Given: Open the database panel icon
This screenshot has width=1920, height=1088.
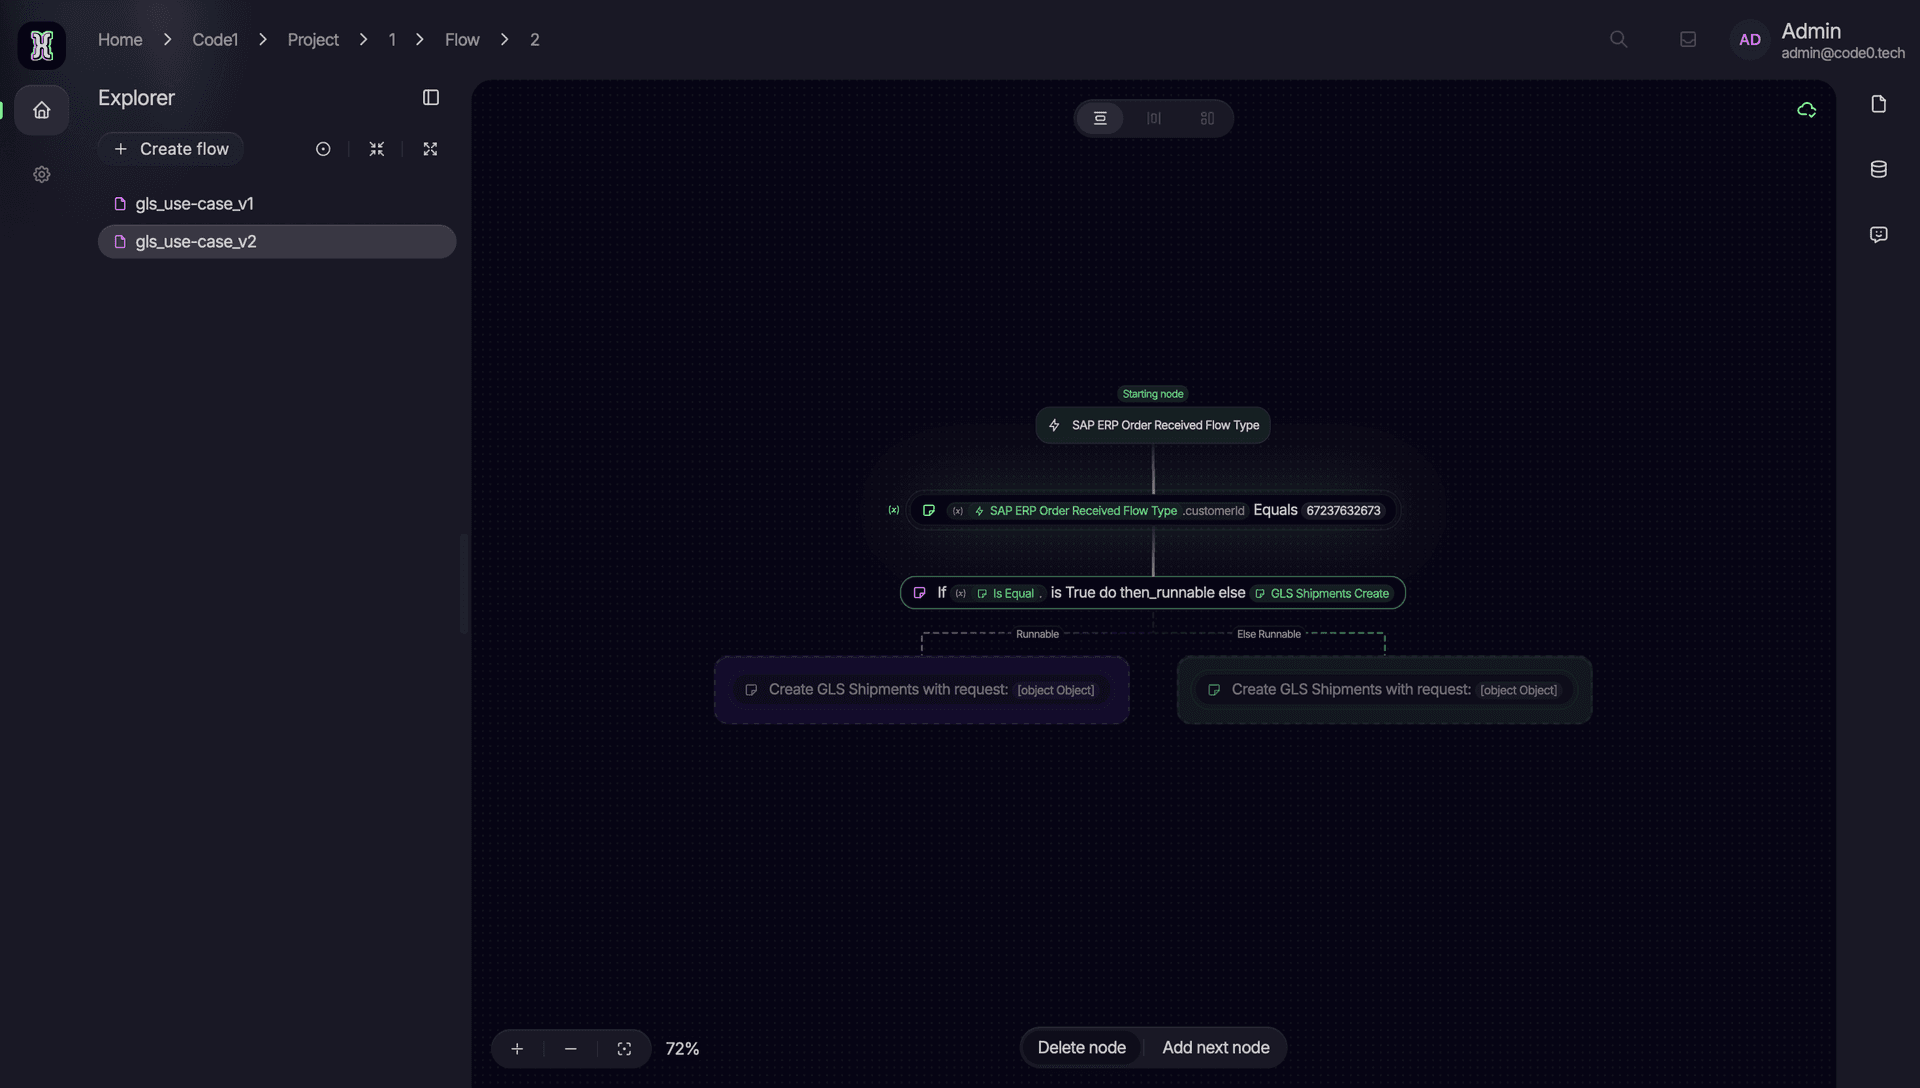Looking at the screenshot, I should 1878,169.
